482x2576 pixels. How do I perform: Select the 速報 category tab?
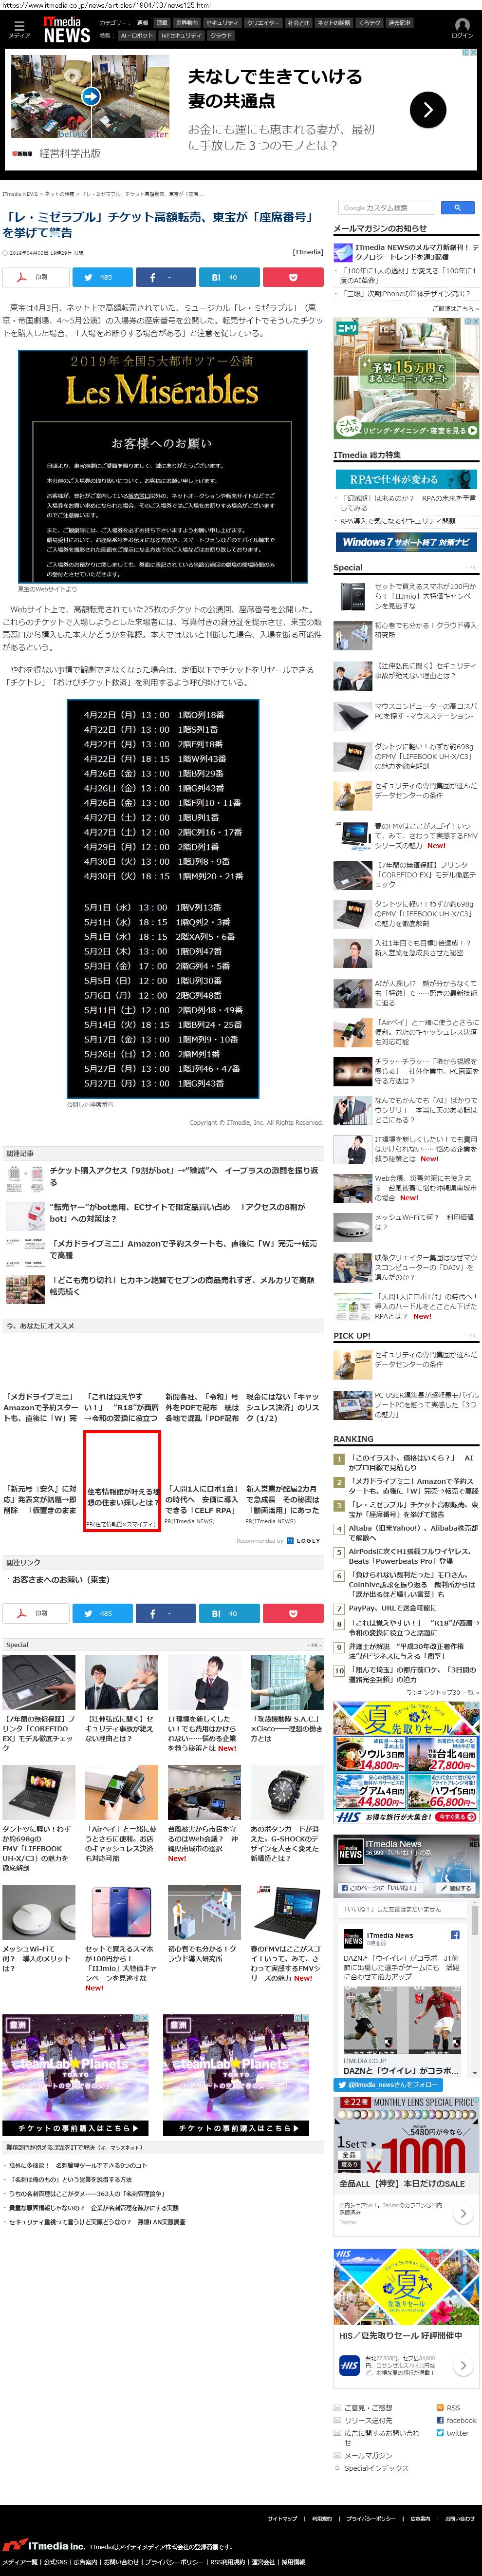pyautogui.click(x=142, y=22)
